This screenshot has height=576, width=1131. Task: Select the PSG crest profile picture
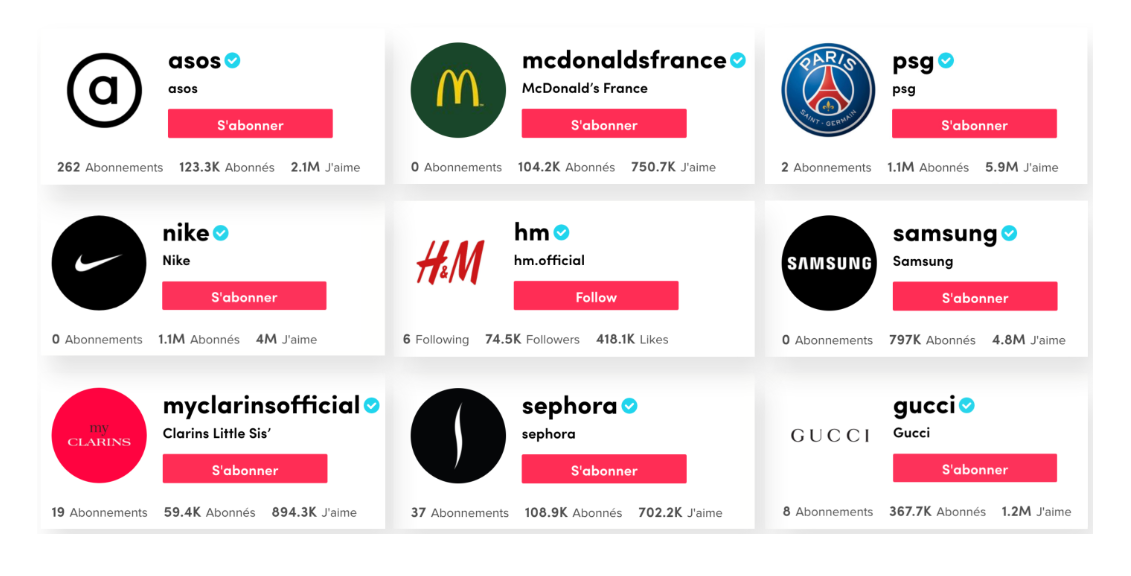pos(828,90)
